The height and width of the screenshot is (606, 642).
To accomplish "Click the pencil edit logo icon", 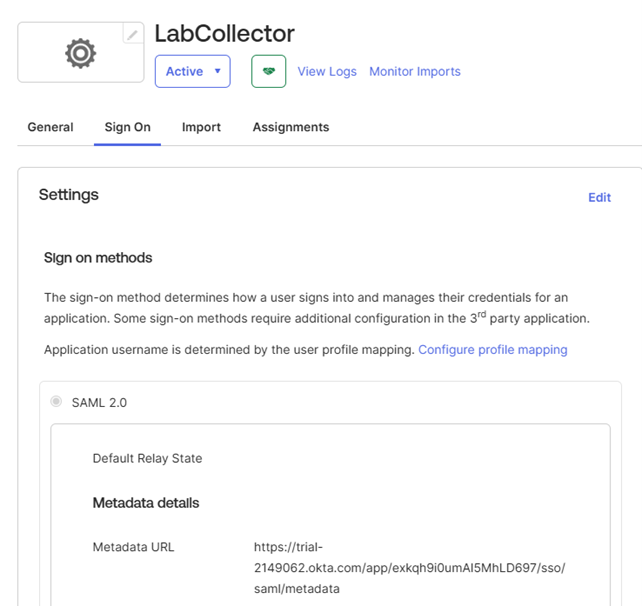I will click(133, 35).
